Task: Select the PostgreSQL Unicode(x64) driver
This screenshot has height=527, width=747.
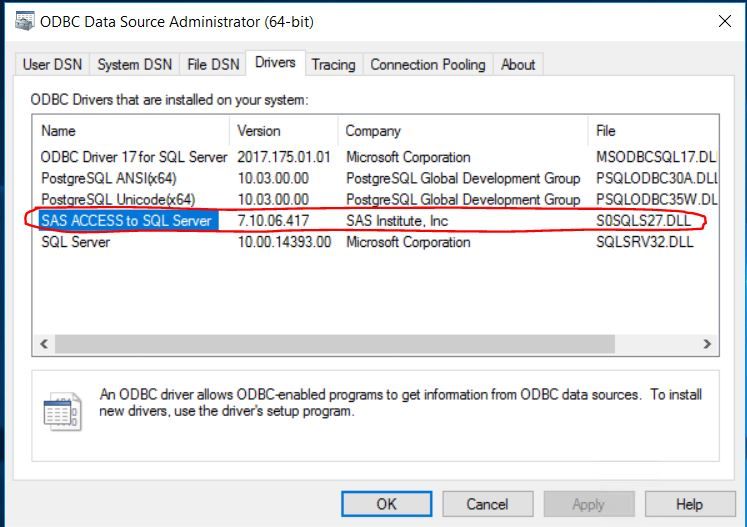Action: [118, 199]
